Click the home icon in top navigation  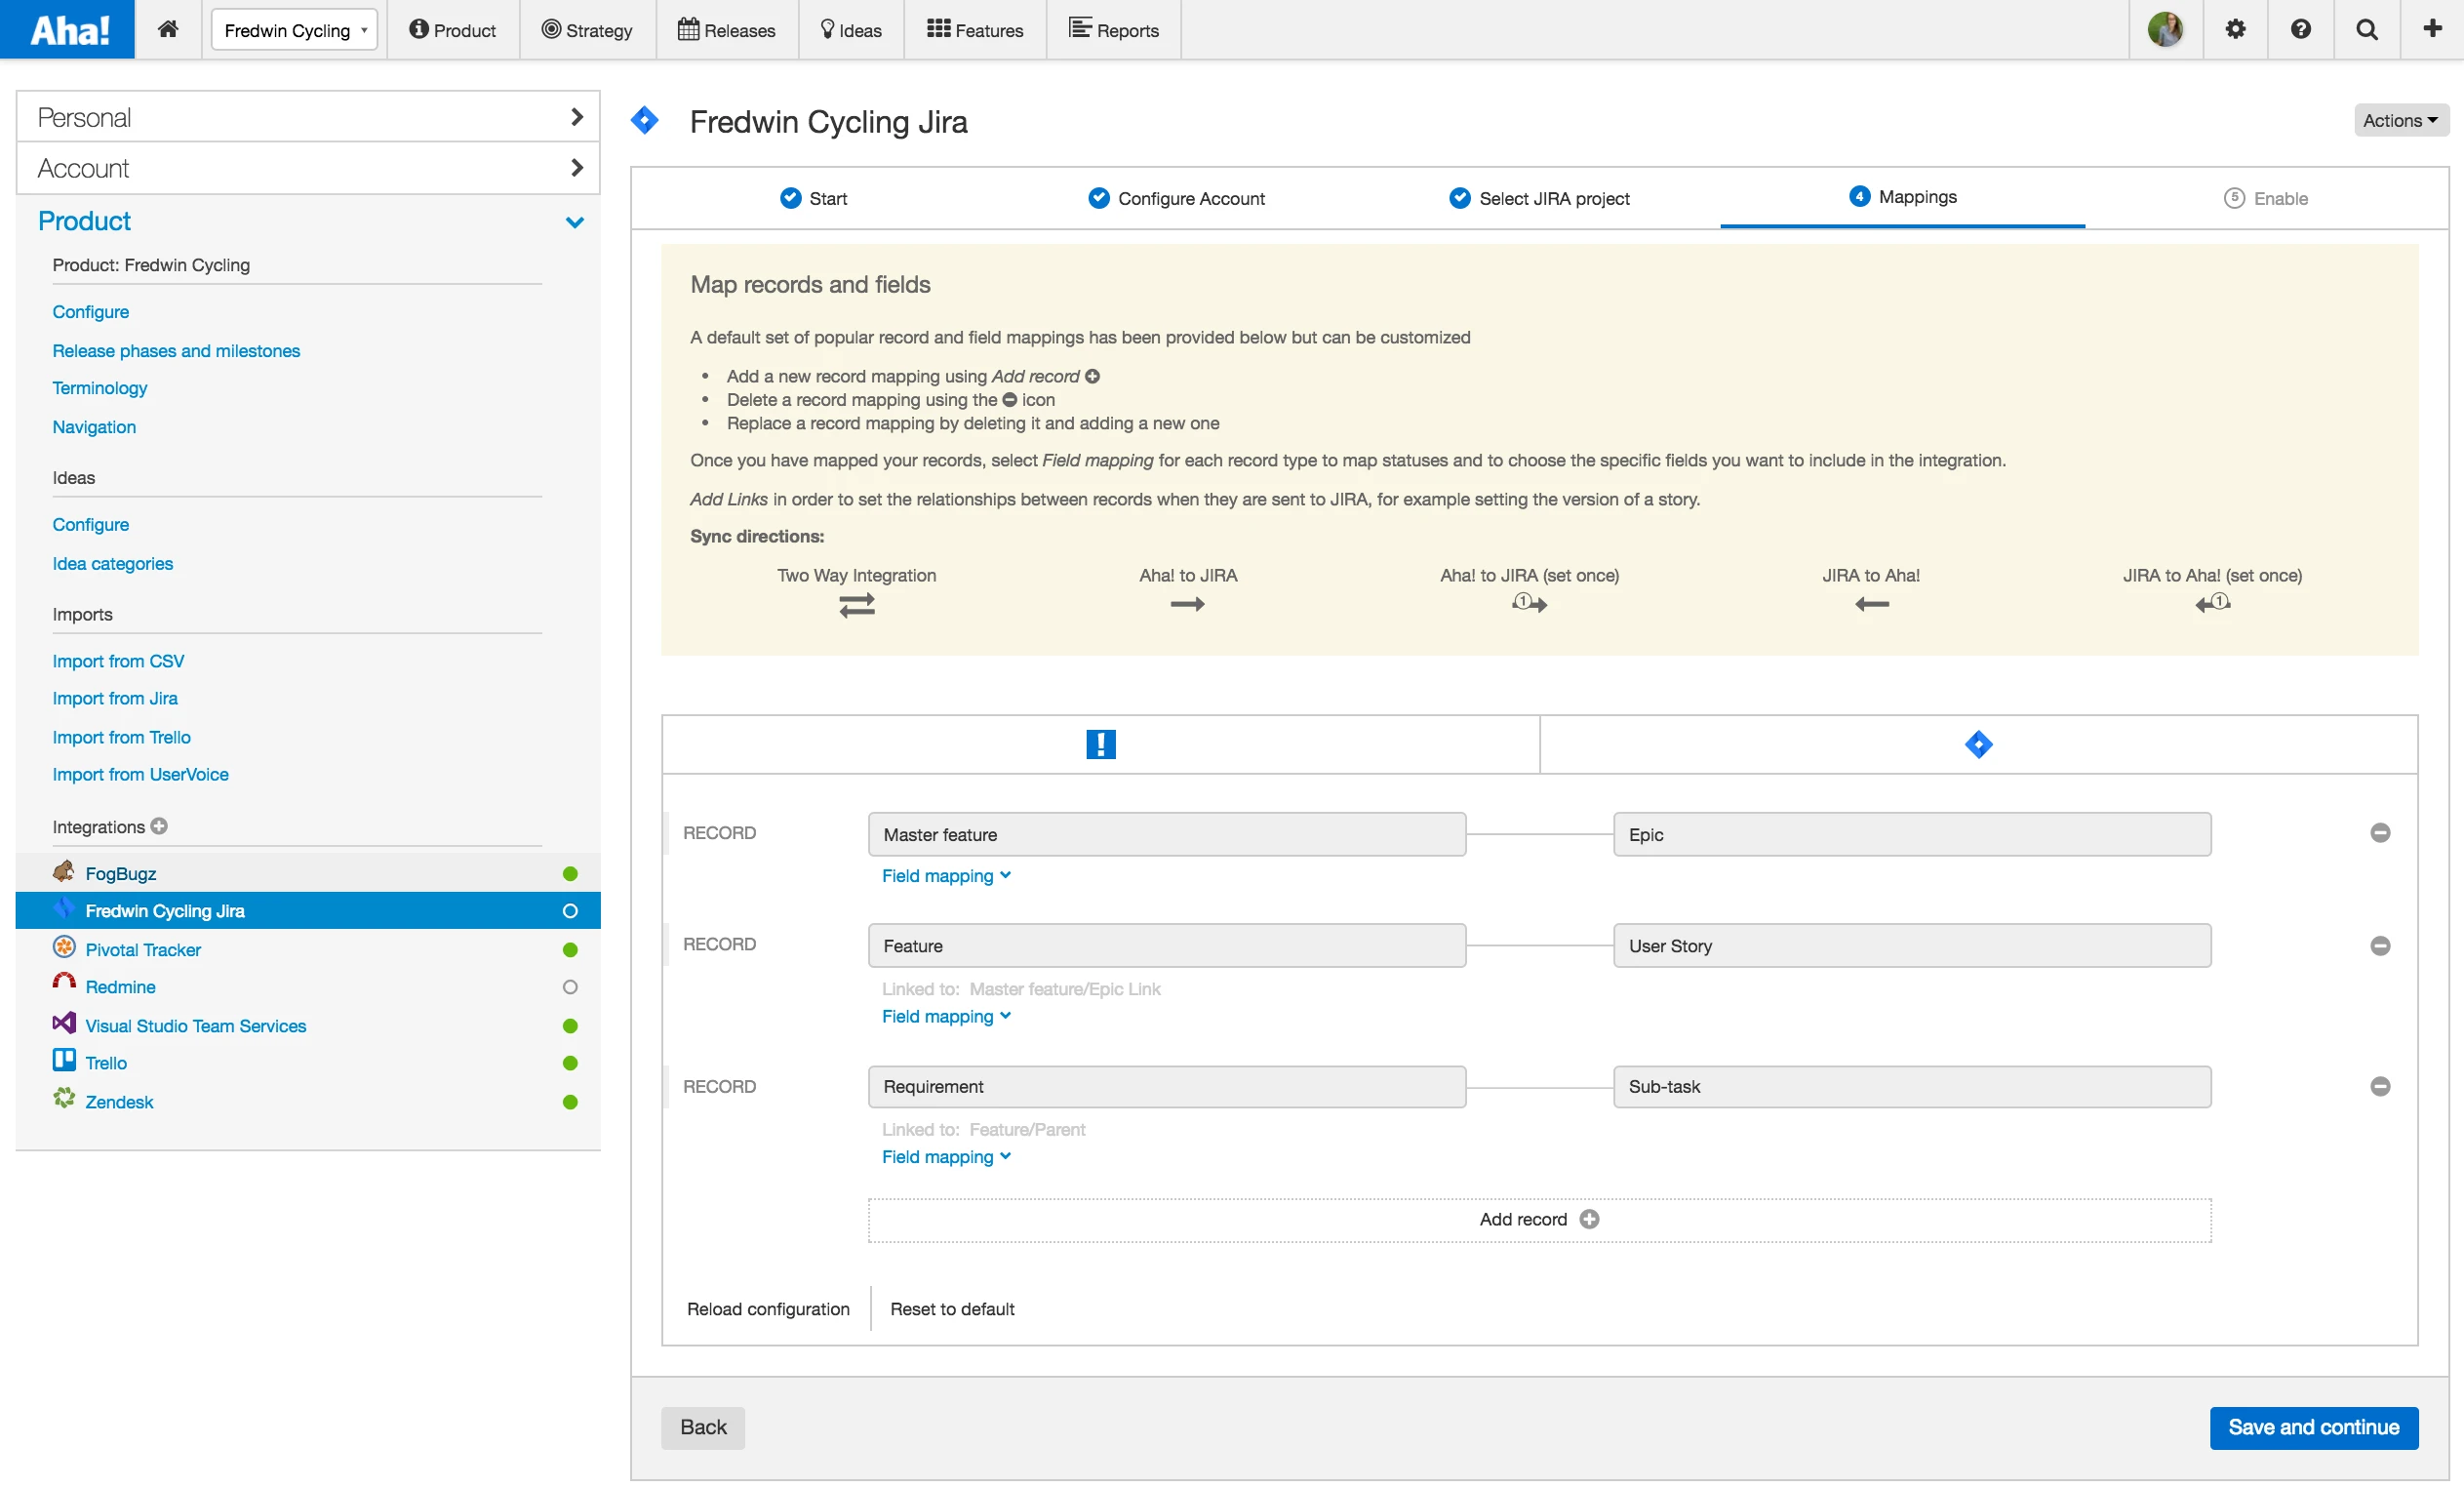point(168,29)
